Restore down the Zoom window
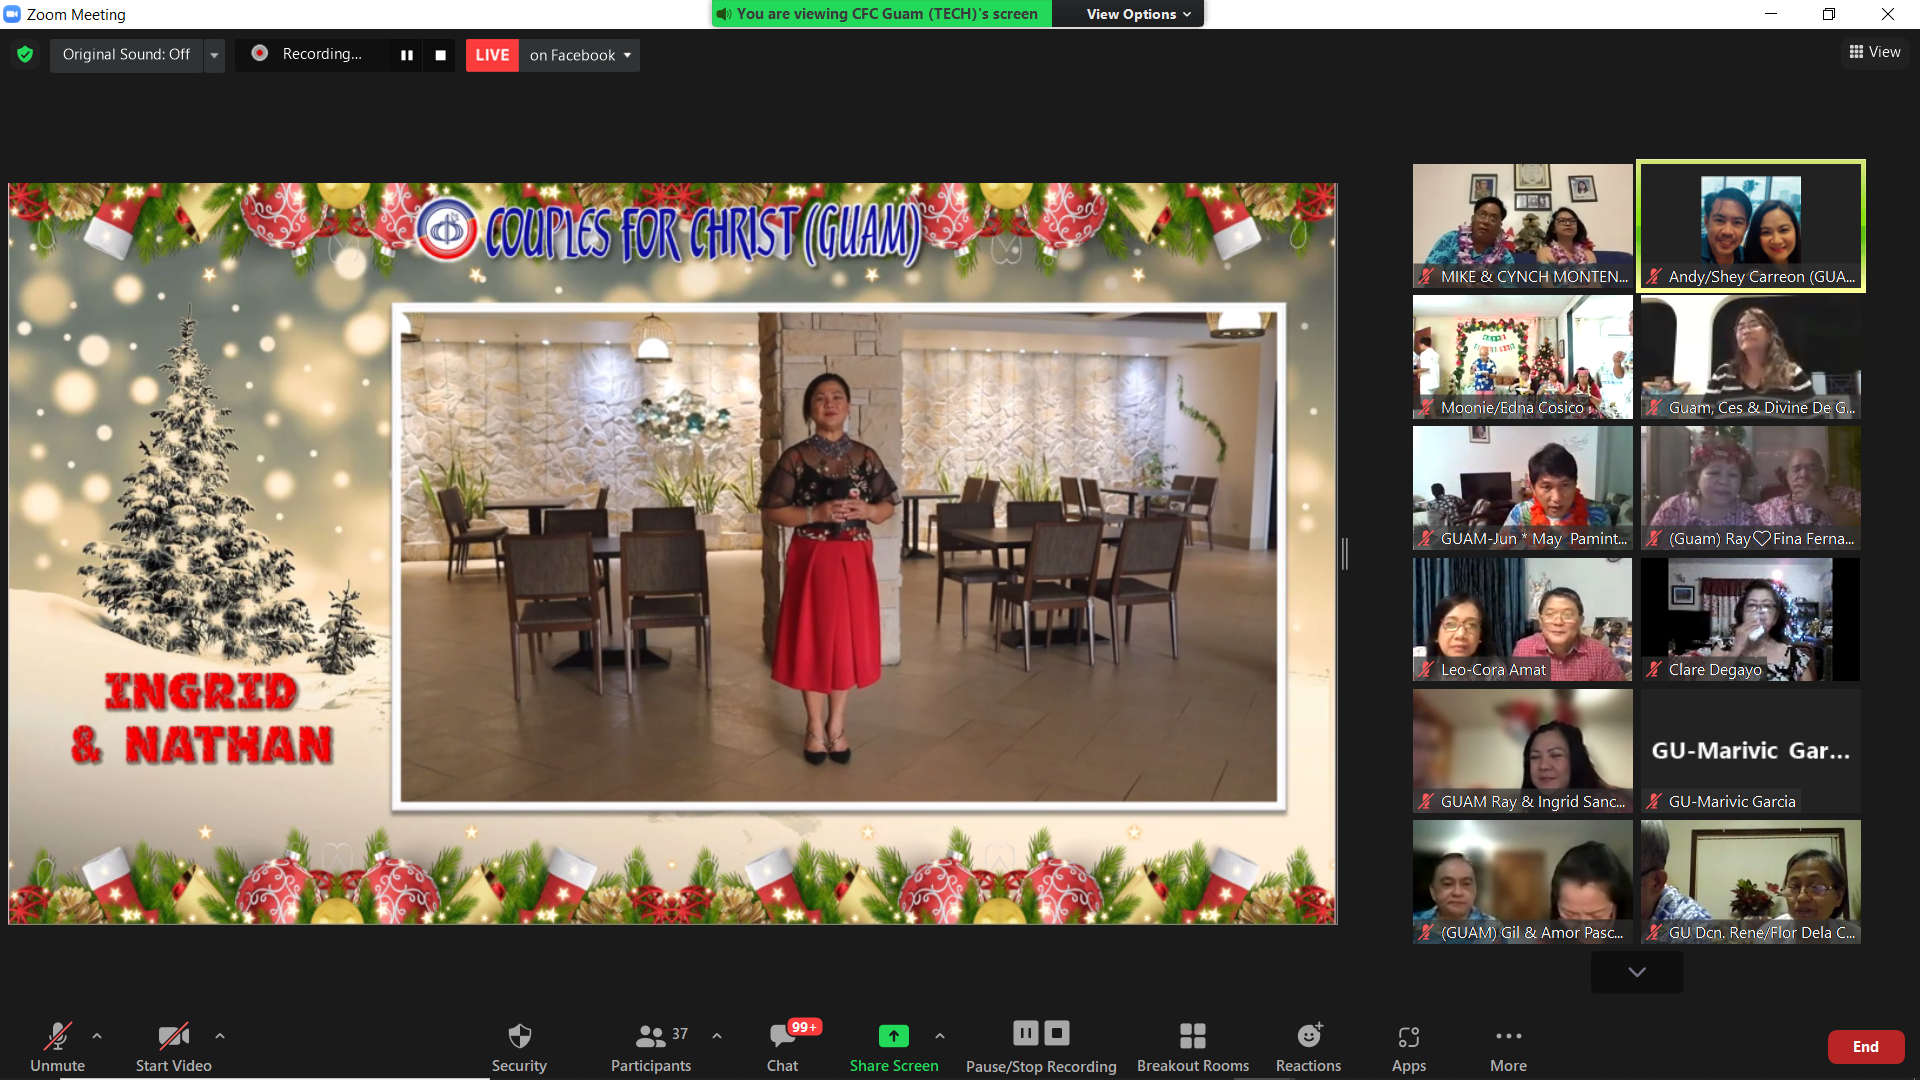Viewport: 1920px width, 1080px height. click(1829, 14)
